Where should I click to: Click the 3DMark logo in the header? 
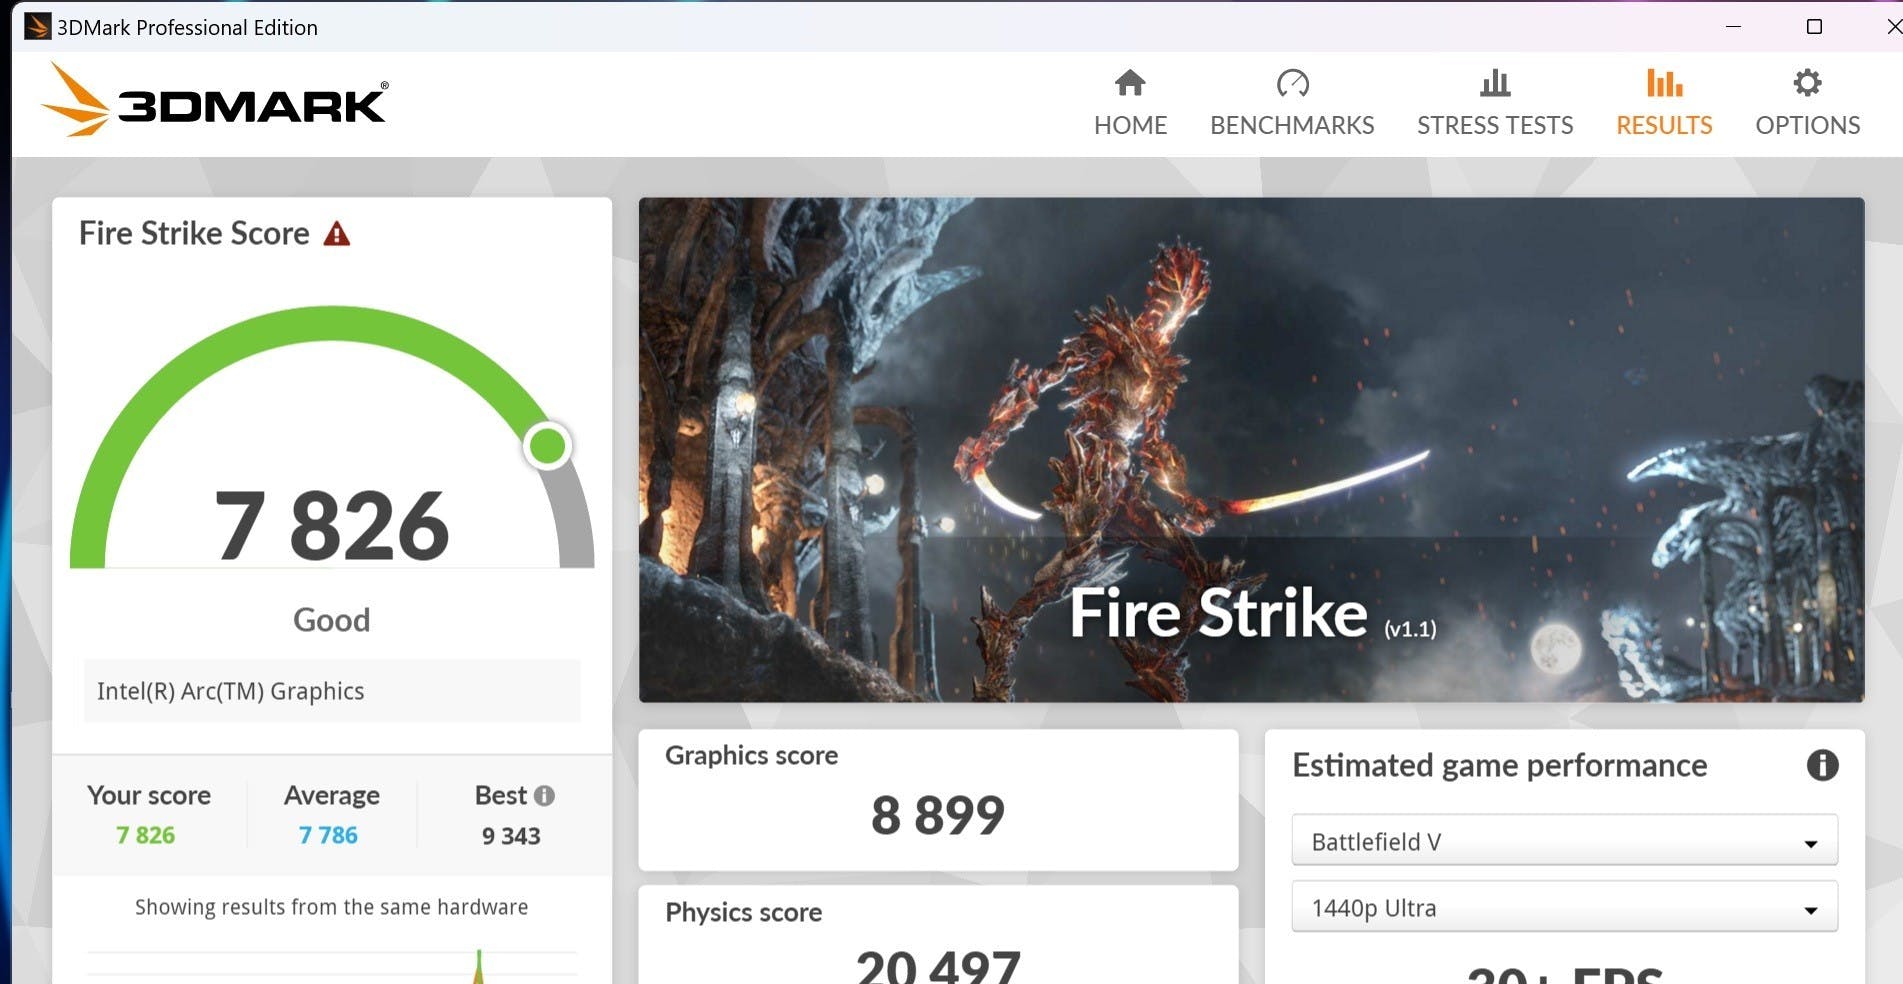(x=214, y=100)
